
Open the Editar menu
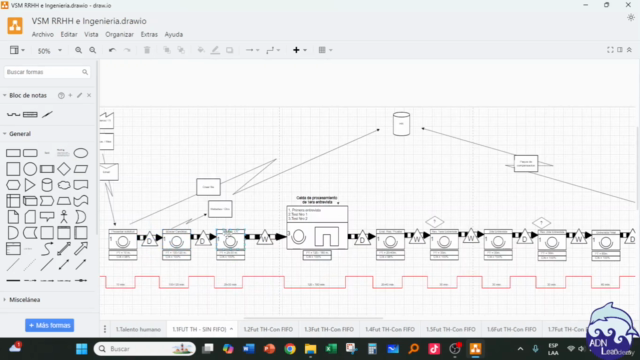(x=69, y=34)
